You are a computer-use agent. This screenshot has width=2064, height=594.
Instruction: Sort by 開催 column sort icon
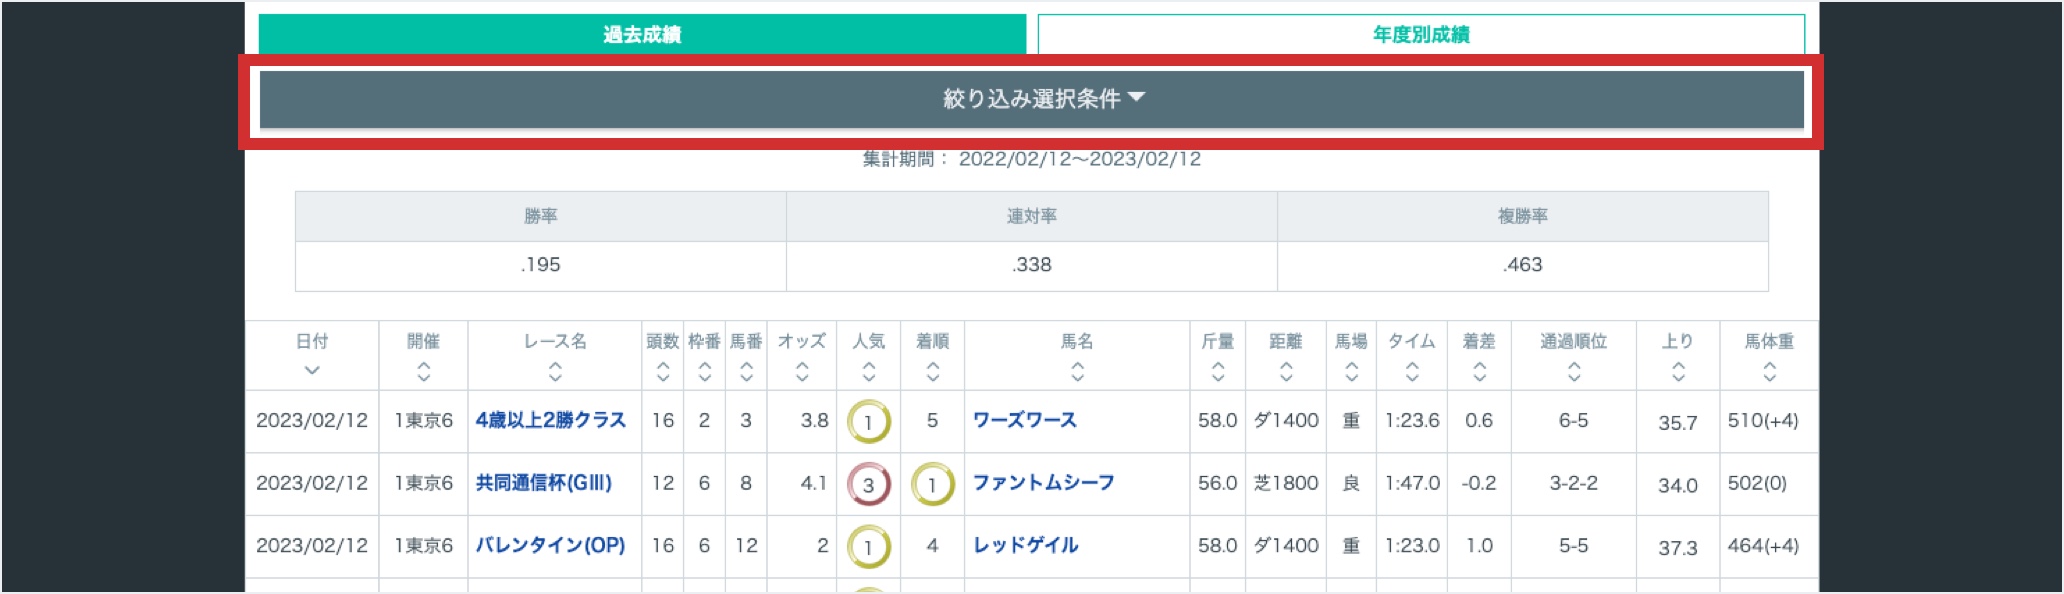424,373
